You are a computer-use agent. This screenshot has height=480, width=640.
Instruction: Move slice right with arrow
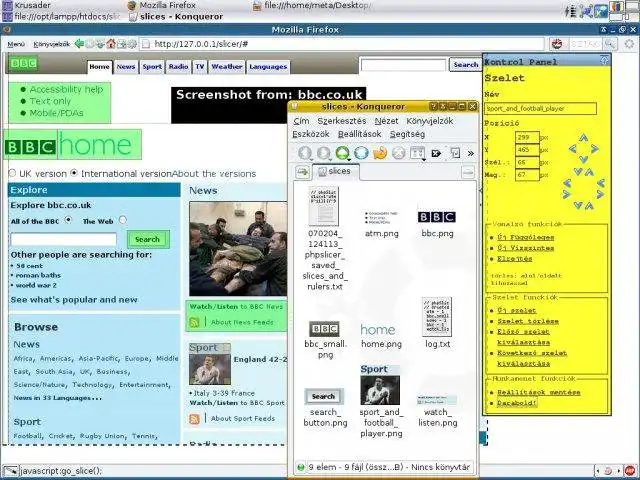[x=595, y=149]
